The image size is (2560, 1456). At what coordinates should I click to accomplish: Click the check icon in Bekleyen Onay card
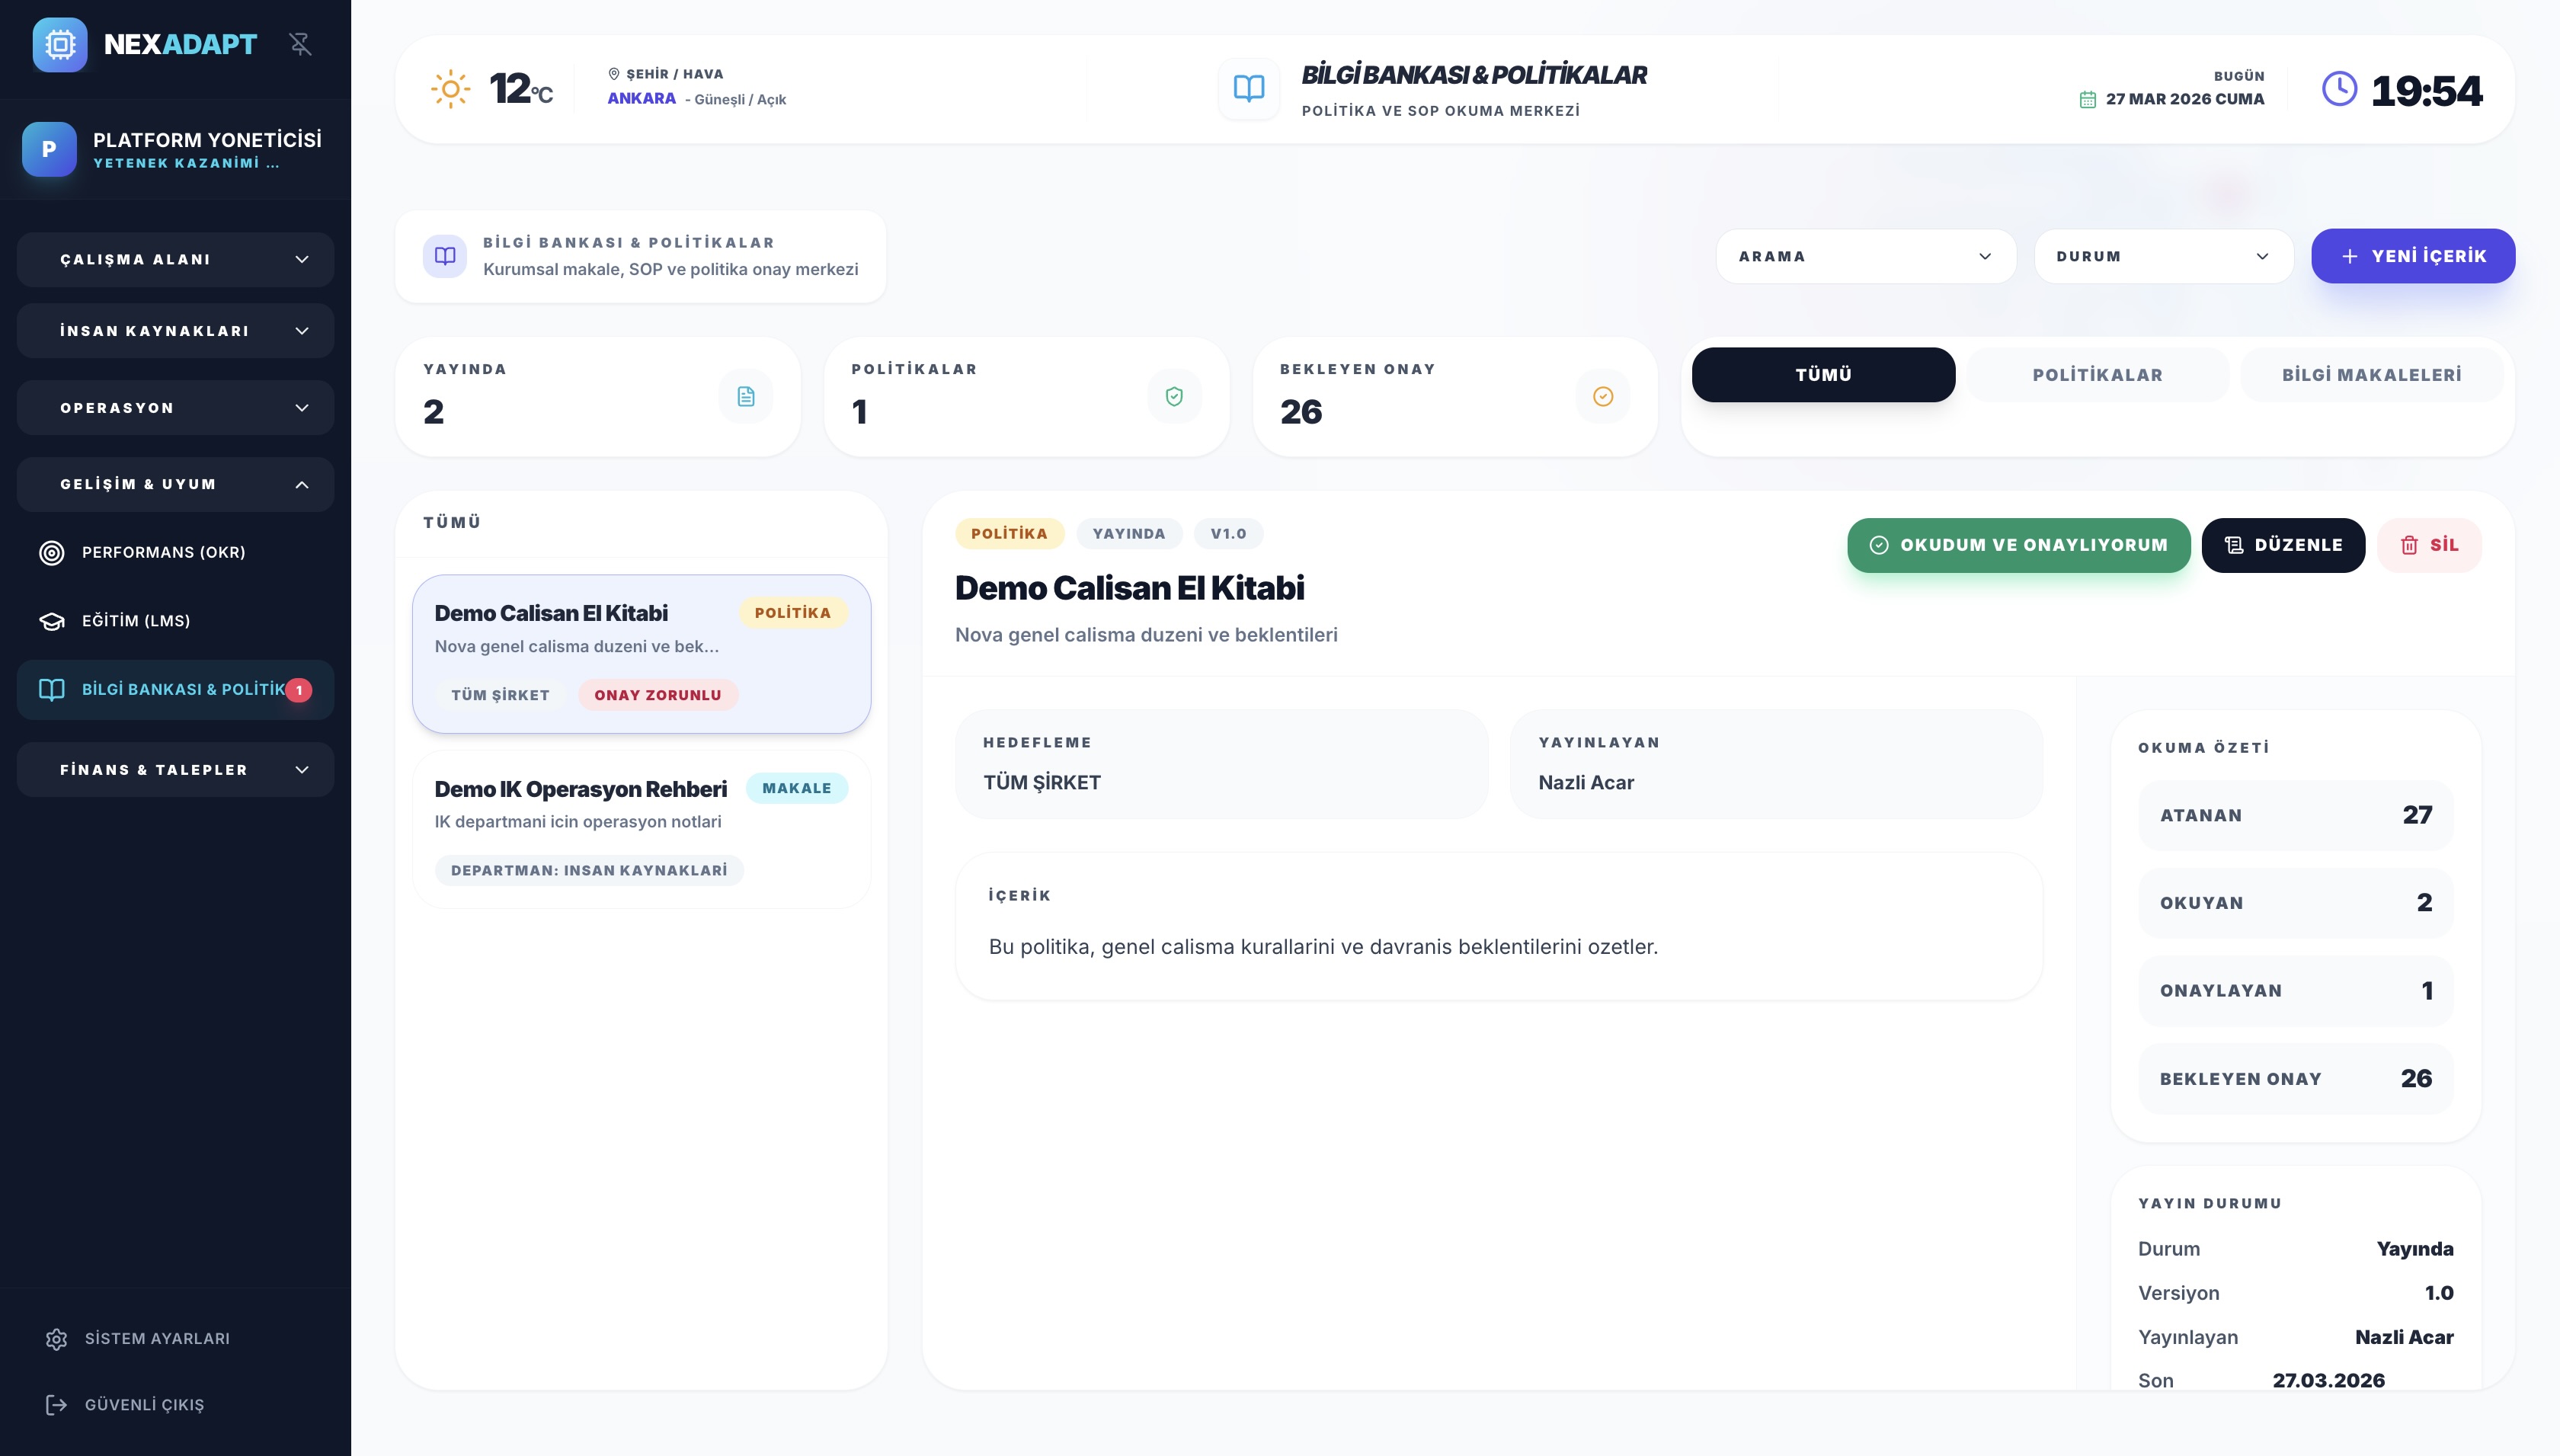[1603, 397]
